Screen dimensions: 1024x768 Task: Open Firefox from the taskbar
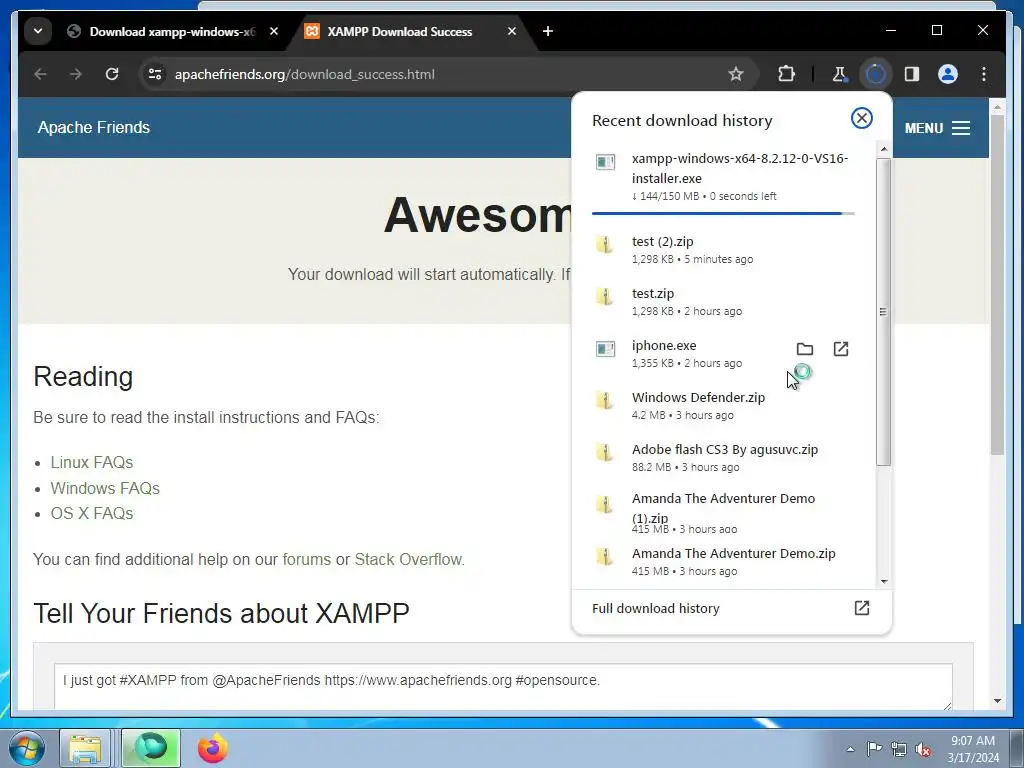[213, 748]
